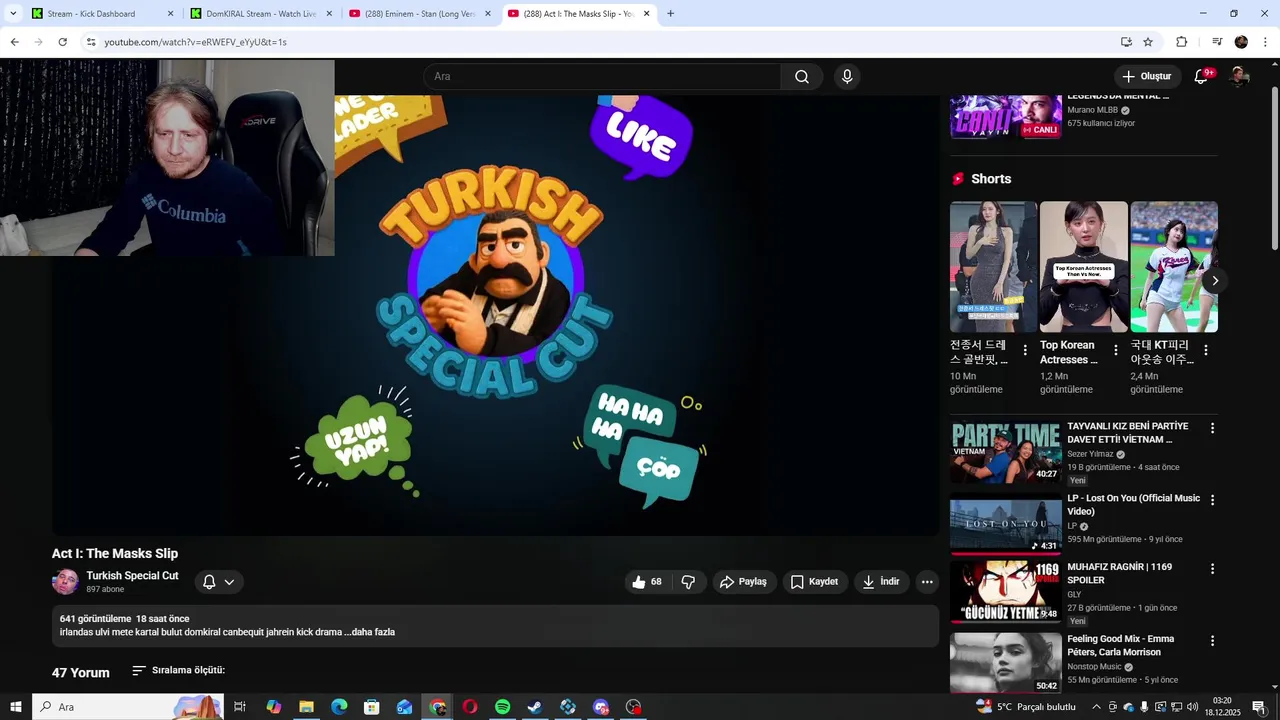Open Feeling Good Mix thumbnail
The width and height of the screenshot is (1280, 720).
pos(1005,663)
